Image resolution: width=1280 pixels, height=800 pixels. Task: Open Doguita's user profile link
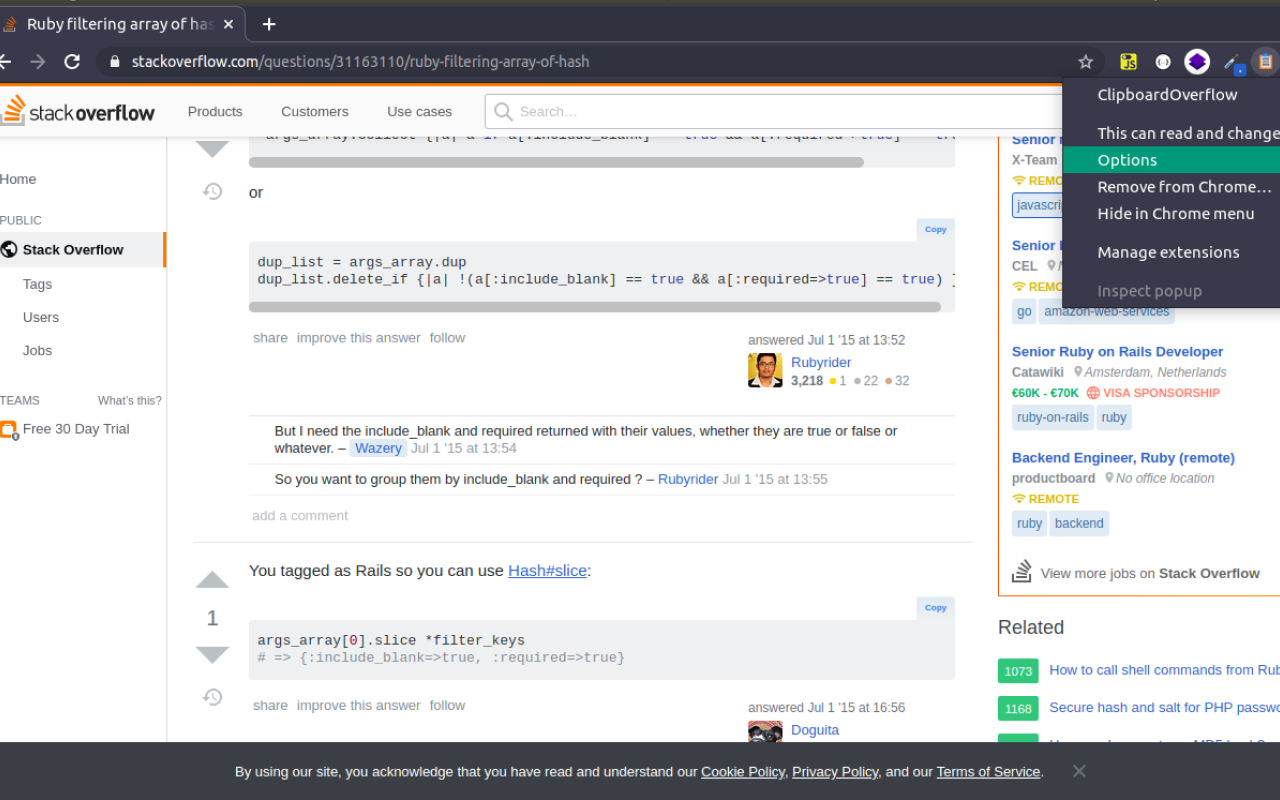pyautogui.click(x=815, y=730)
